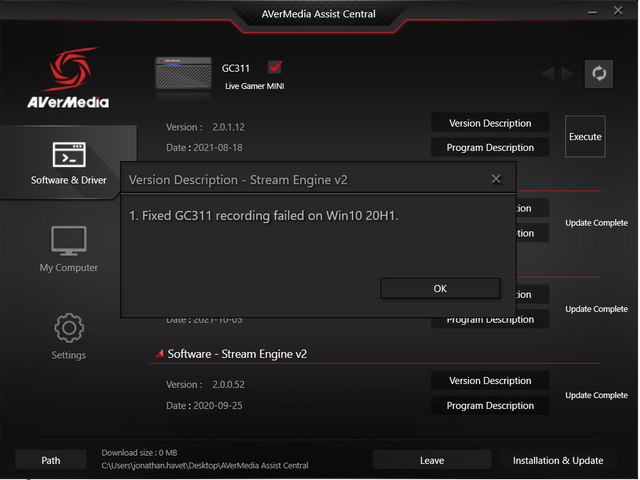Click the 'Download size : 0 MB' text
Screen dimensions: 640x480
140,453
